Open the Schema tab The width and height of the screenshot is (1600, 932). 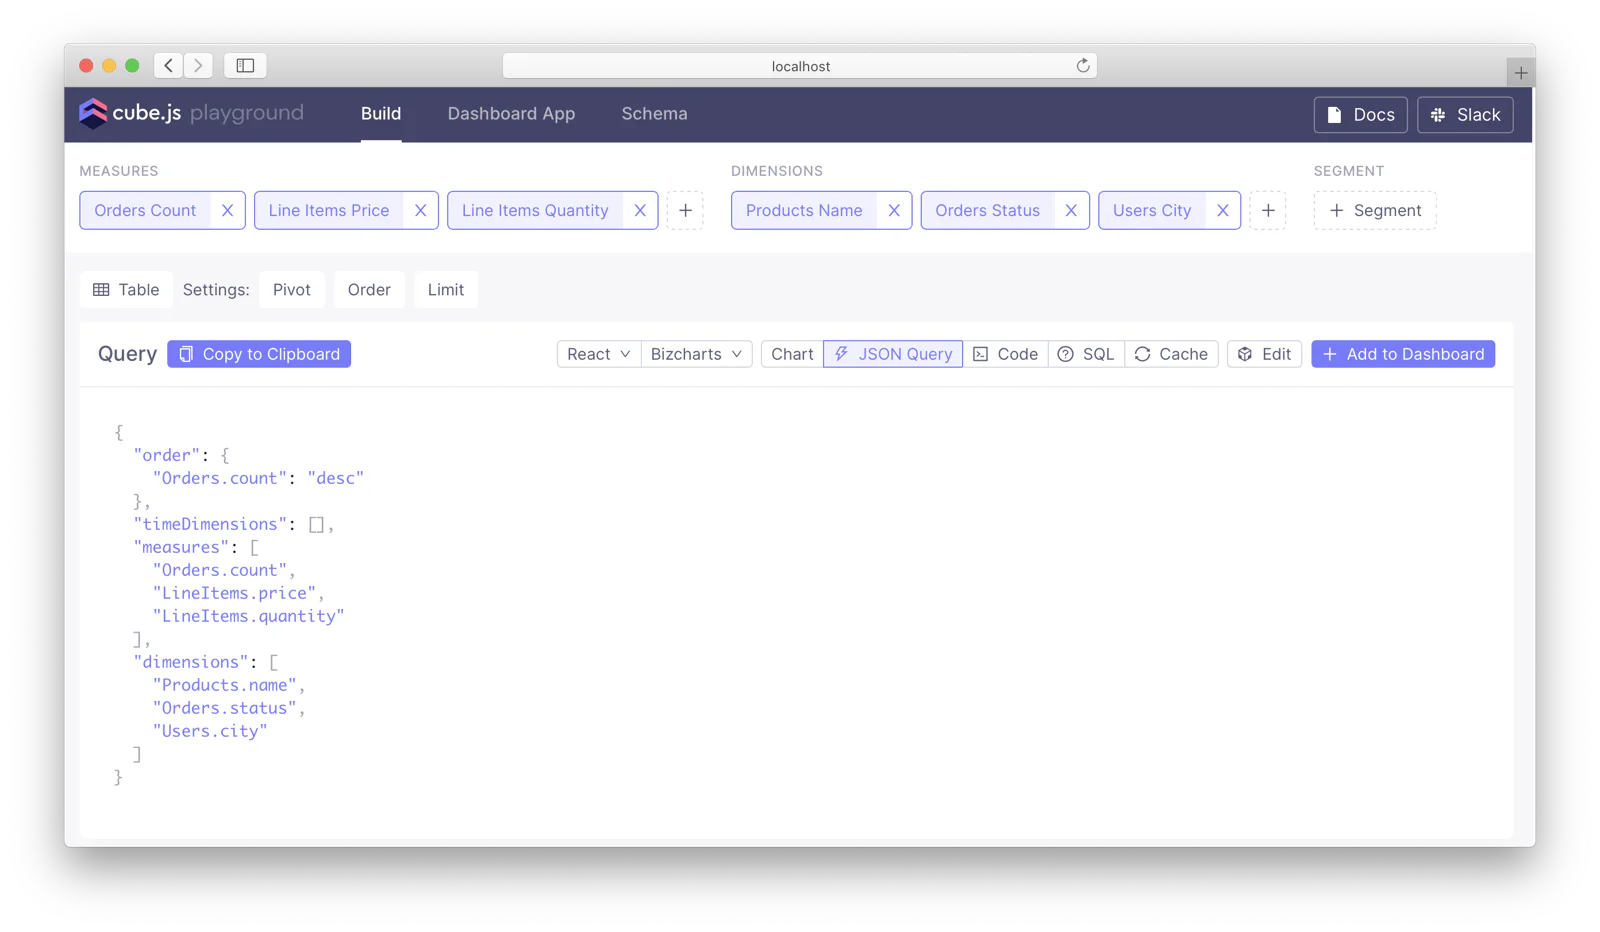coord(654,114)
